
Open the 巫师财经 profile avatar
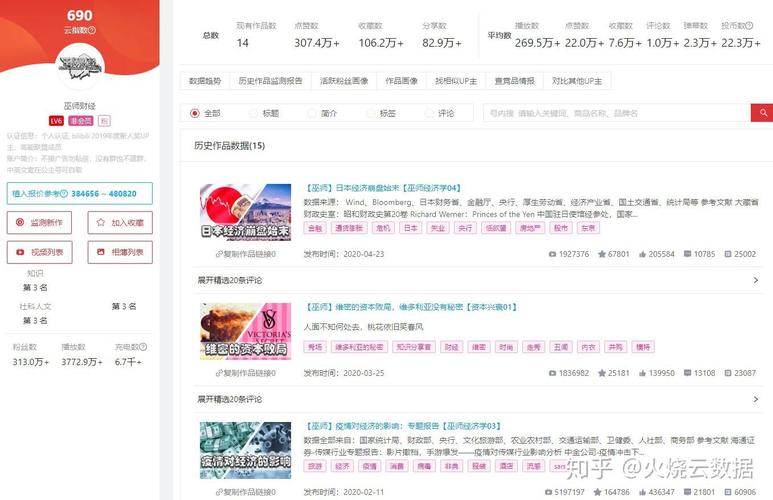79,68
